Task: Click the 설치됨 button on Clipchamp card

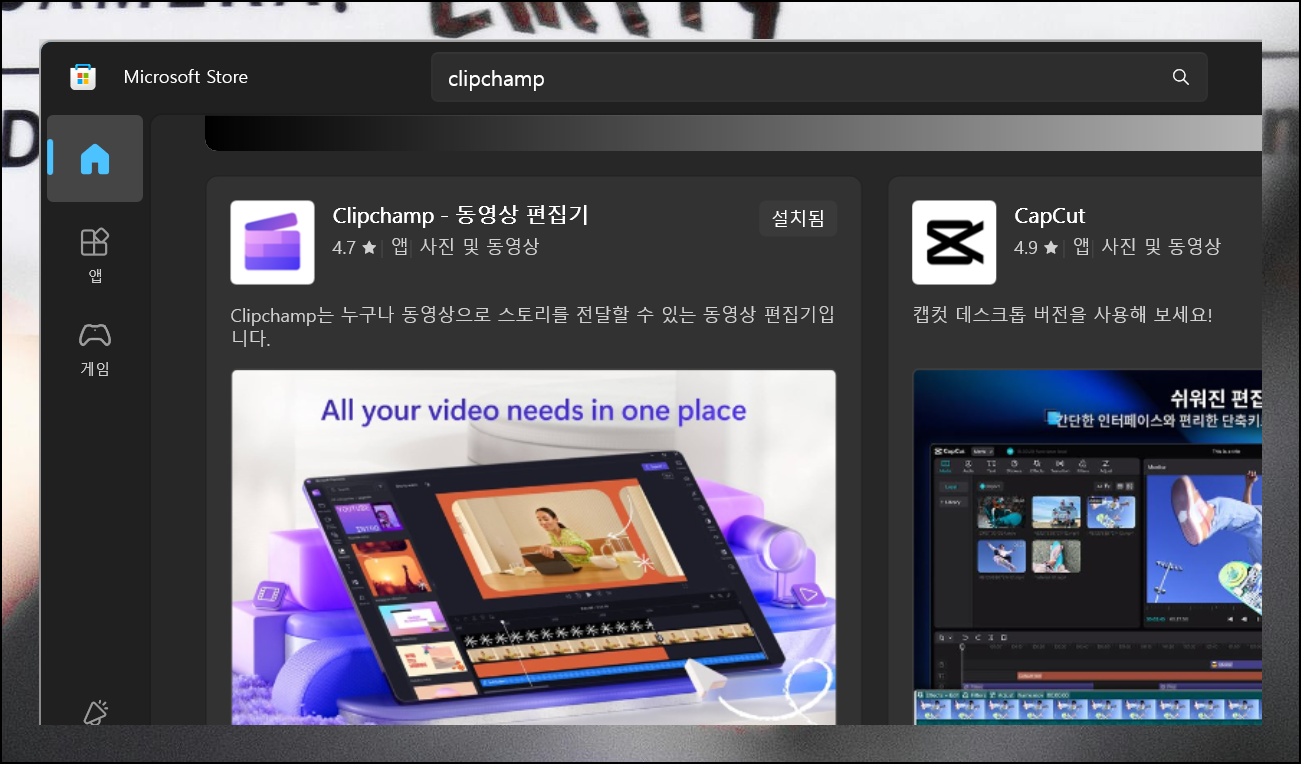Action: pyautogui.click(x=798, y=219)
